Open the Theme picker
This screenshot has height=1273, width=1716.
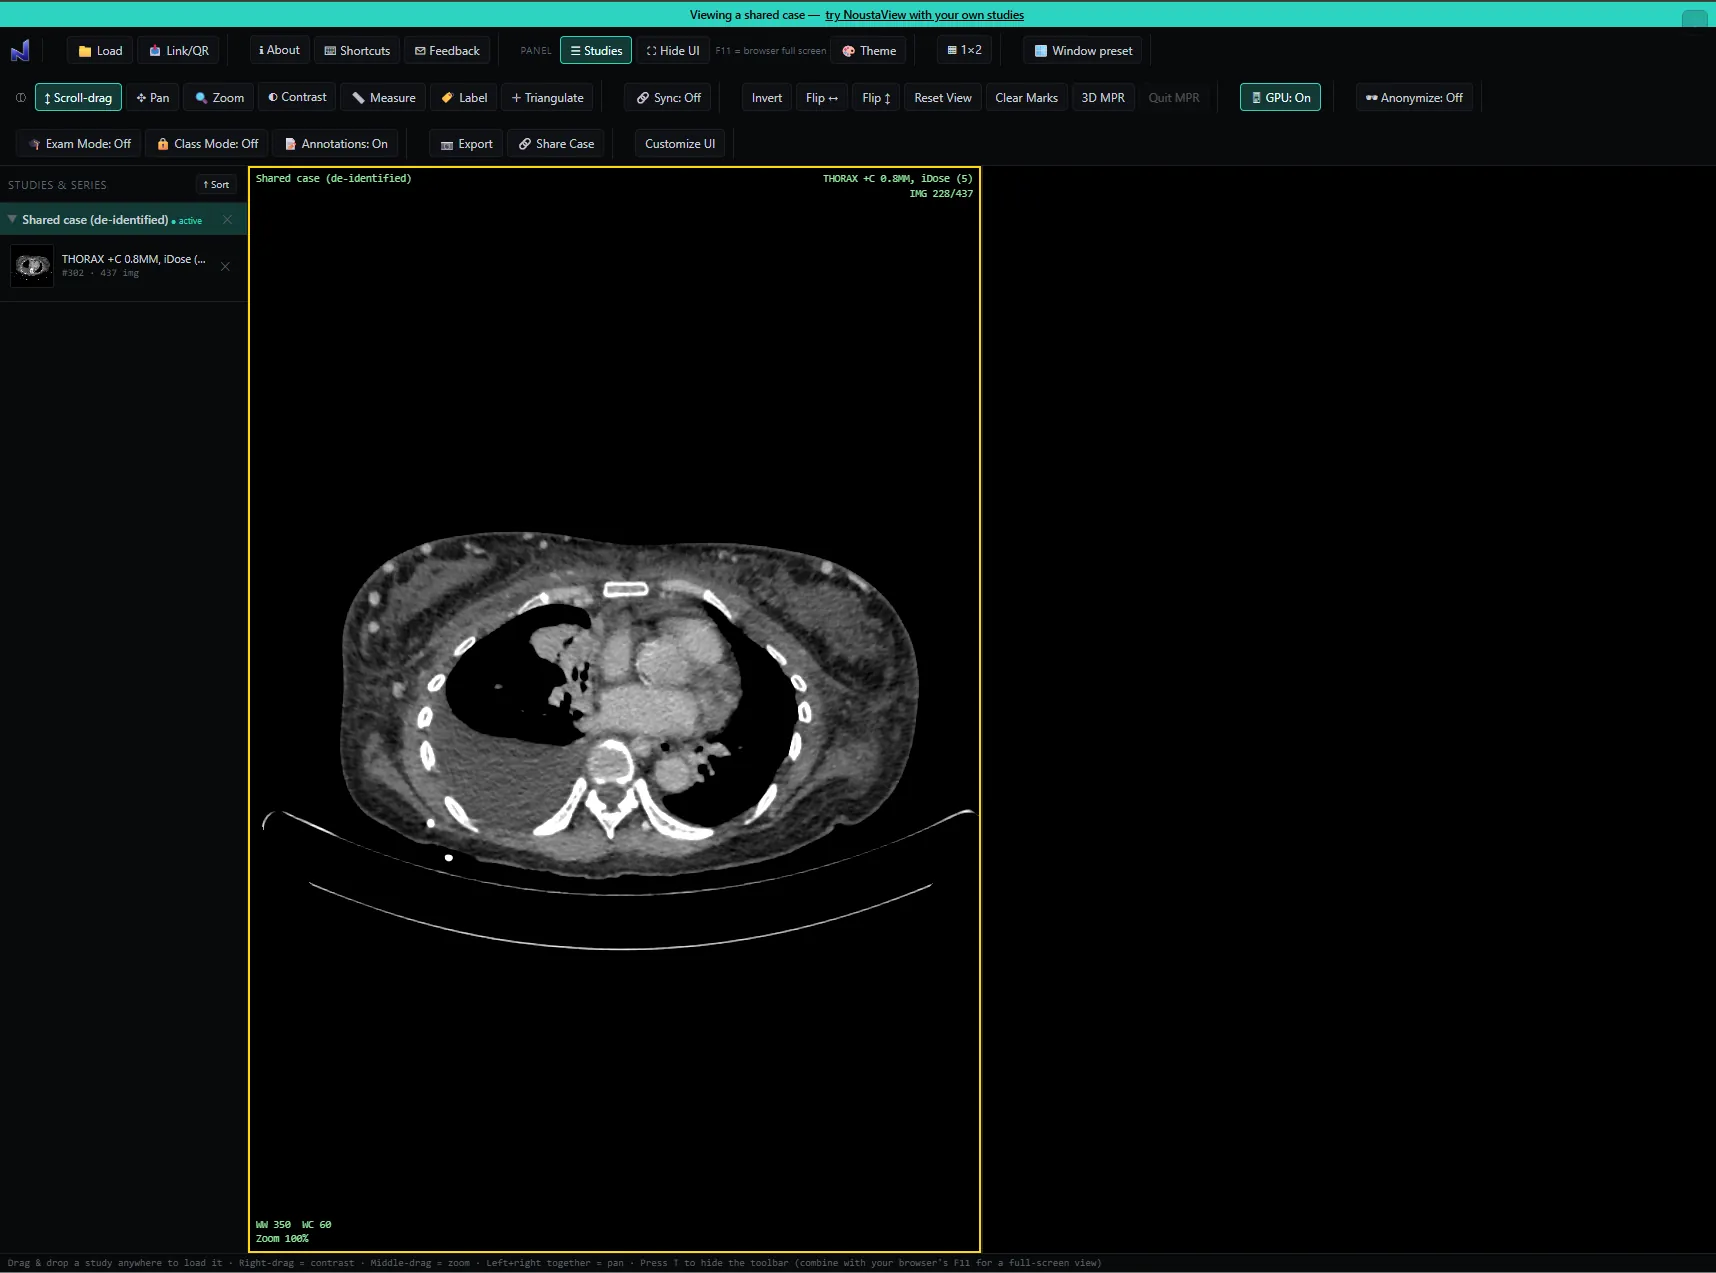click(869, 51)
